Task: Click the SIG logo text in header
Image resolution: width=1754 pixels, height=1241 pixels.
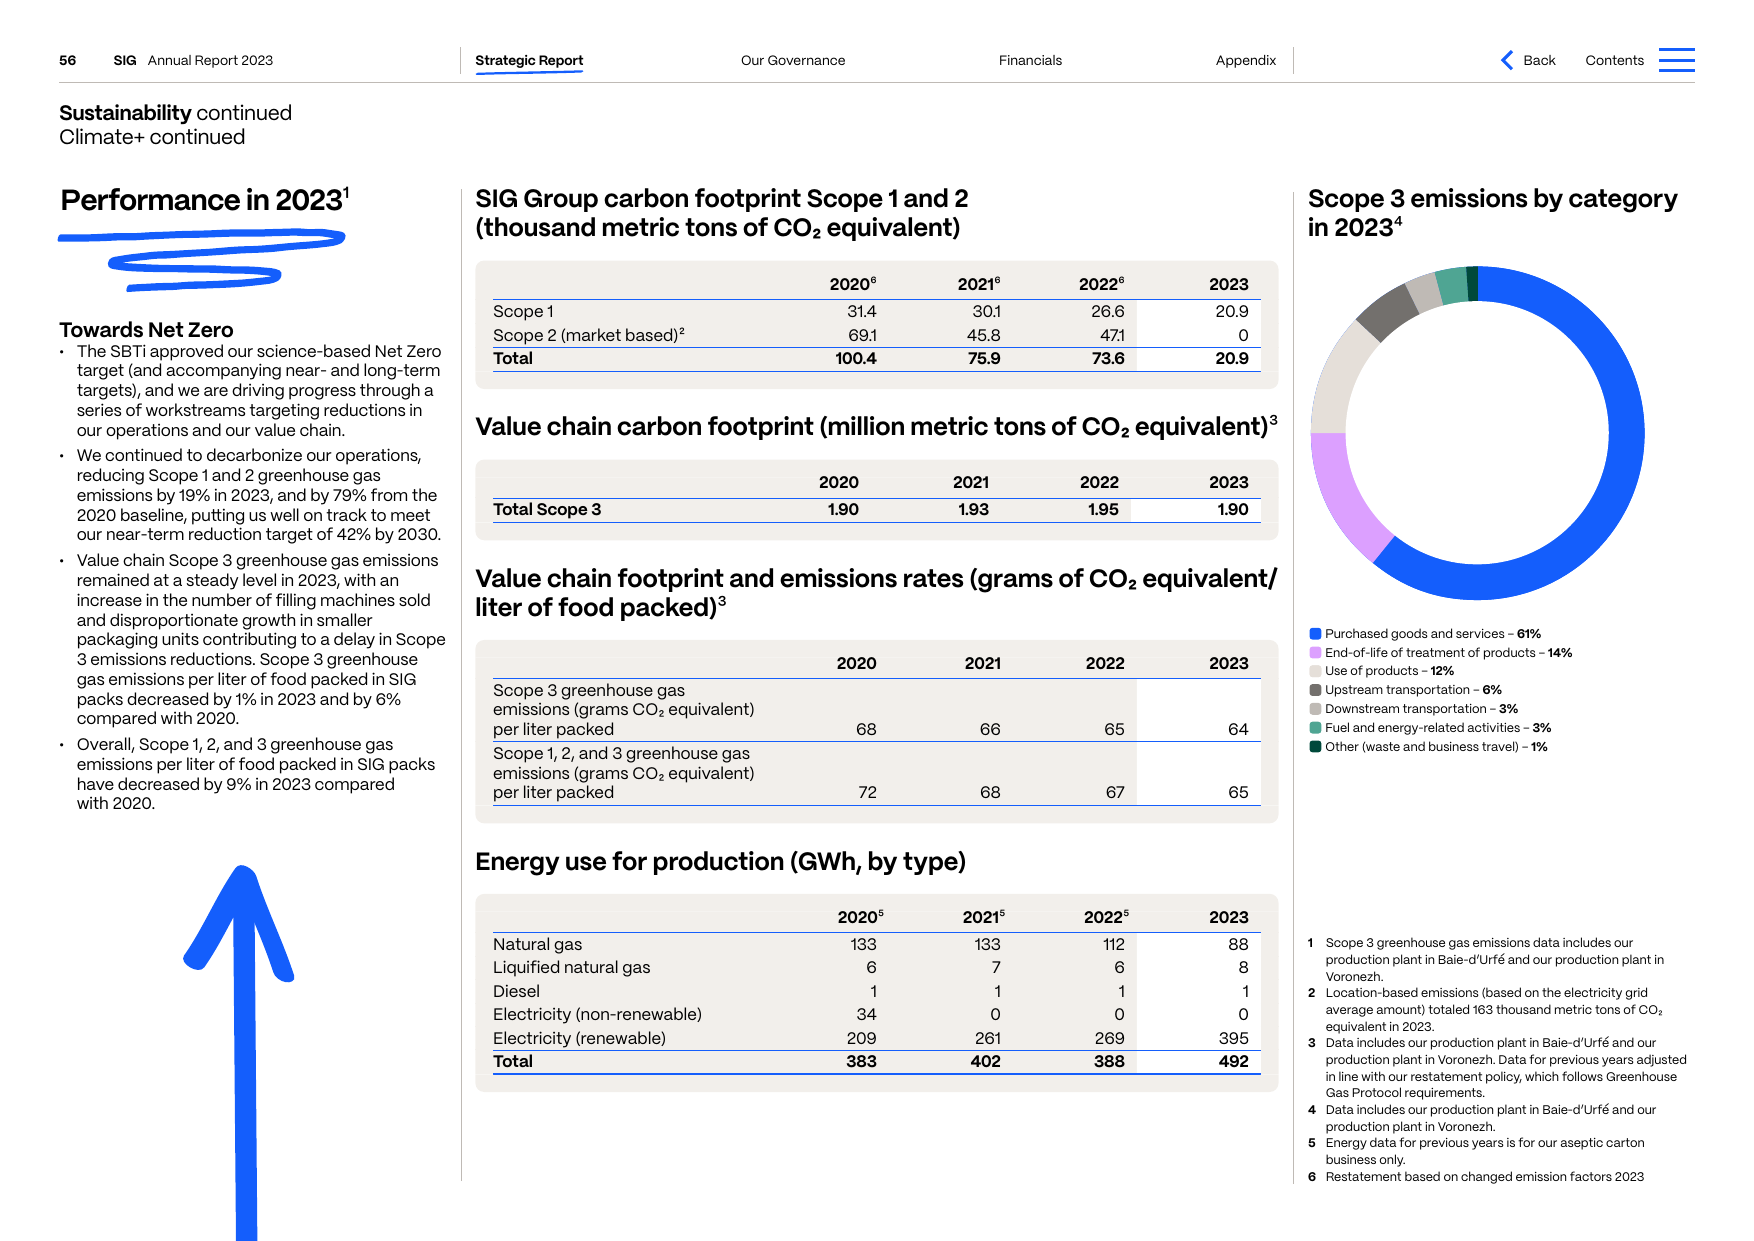Action: (125, 60)
